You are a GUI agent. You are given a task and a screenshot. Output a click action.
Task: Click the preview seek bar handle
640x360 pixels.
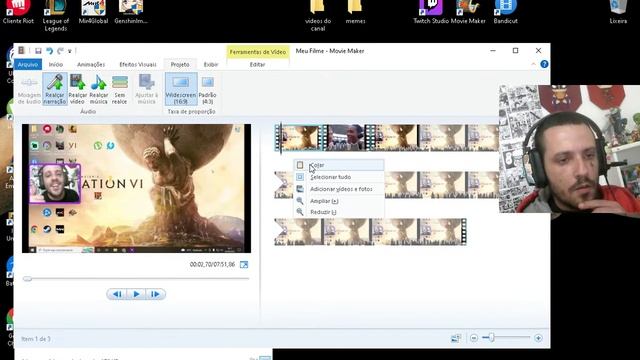[27, 279]
